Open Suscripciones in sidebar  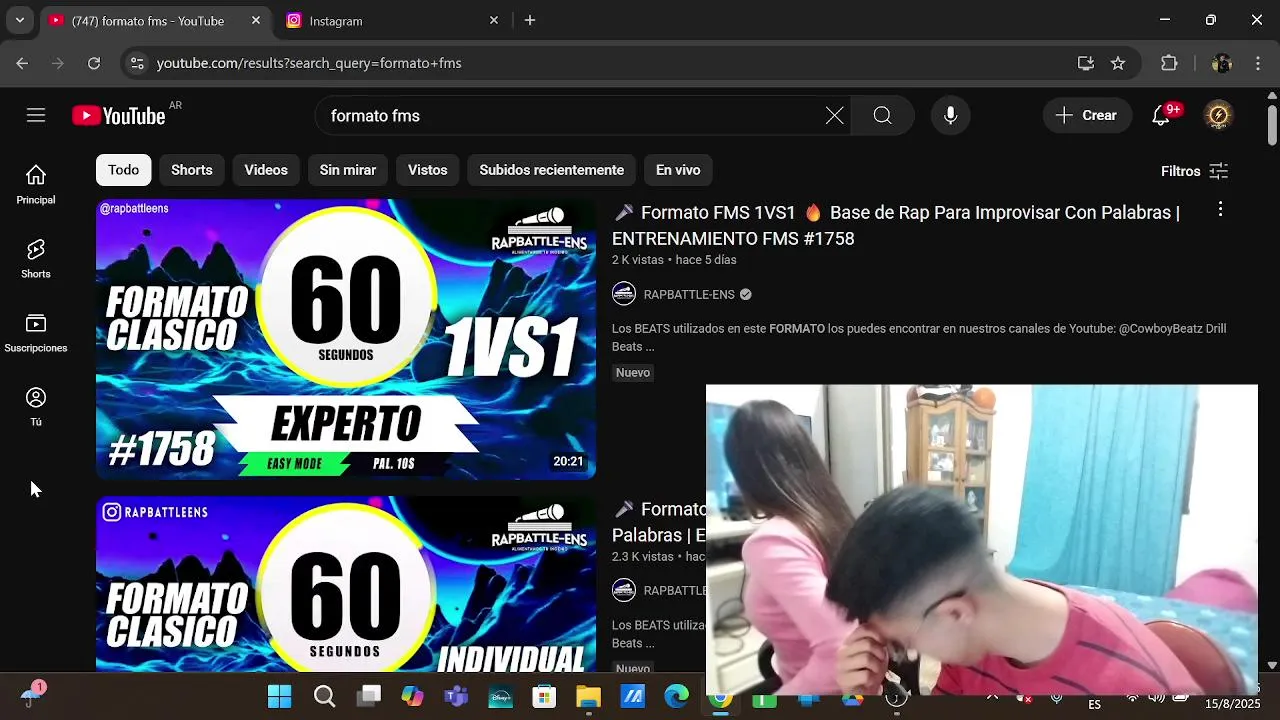click(36, 333)
